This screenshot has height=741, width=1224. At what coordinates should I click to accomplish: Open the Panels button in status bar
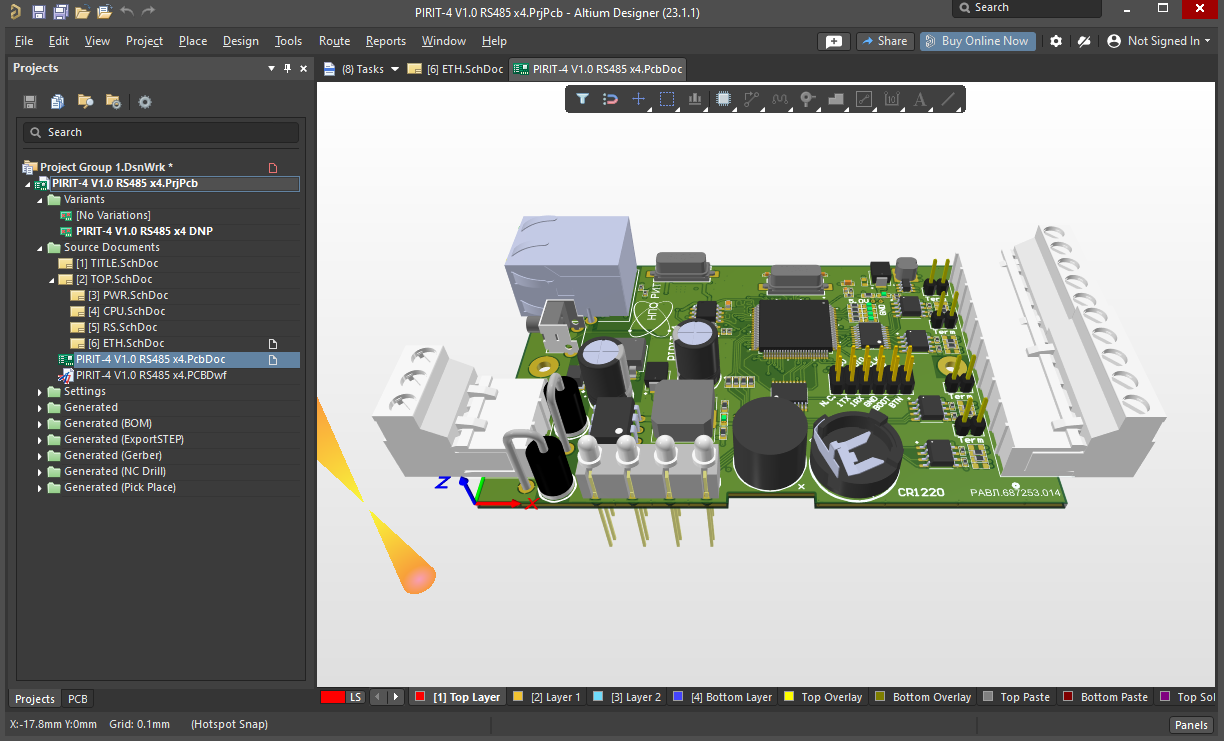pos(1191,725)
